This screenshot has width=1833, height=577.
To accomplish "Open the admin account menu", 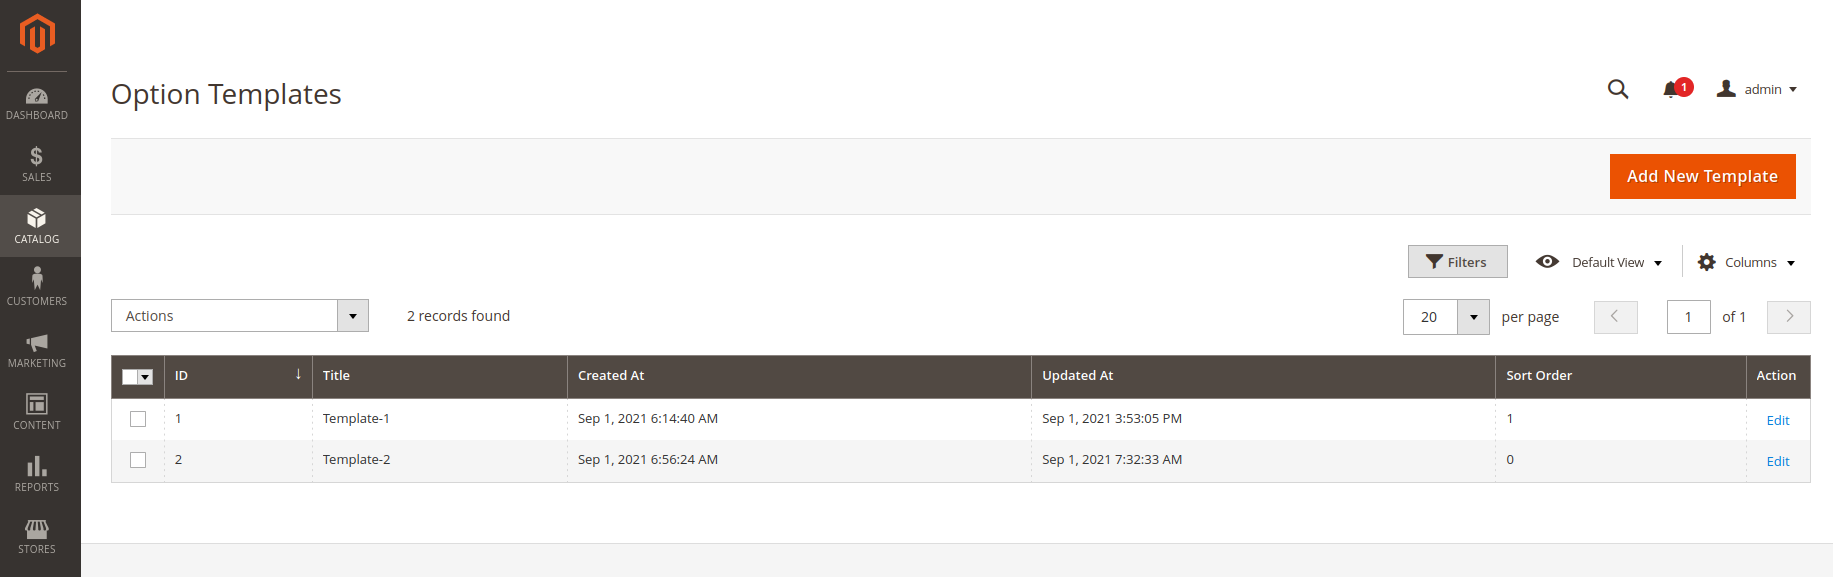I will click(1757, 89).
